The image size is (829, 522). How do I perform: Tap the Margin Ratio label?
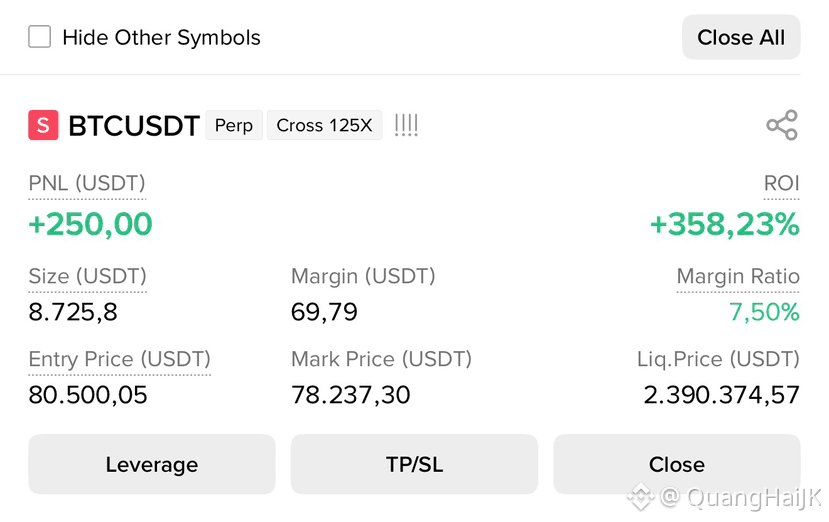[738, 276]
